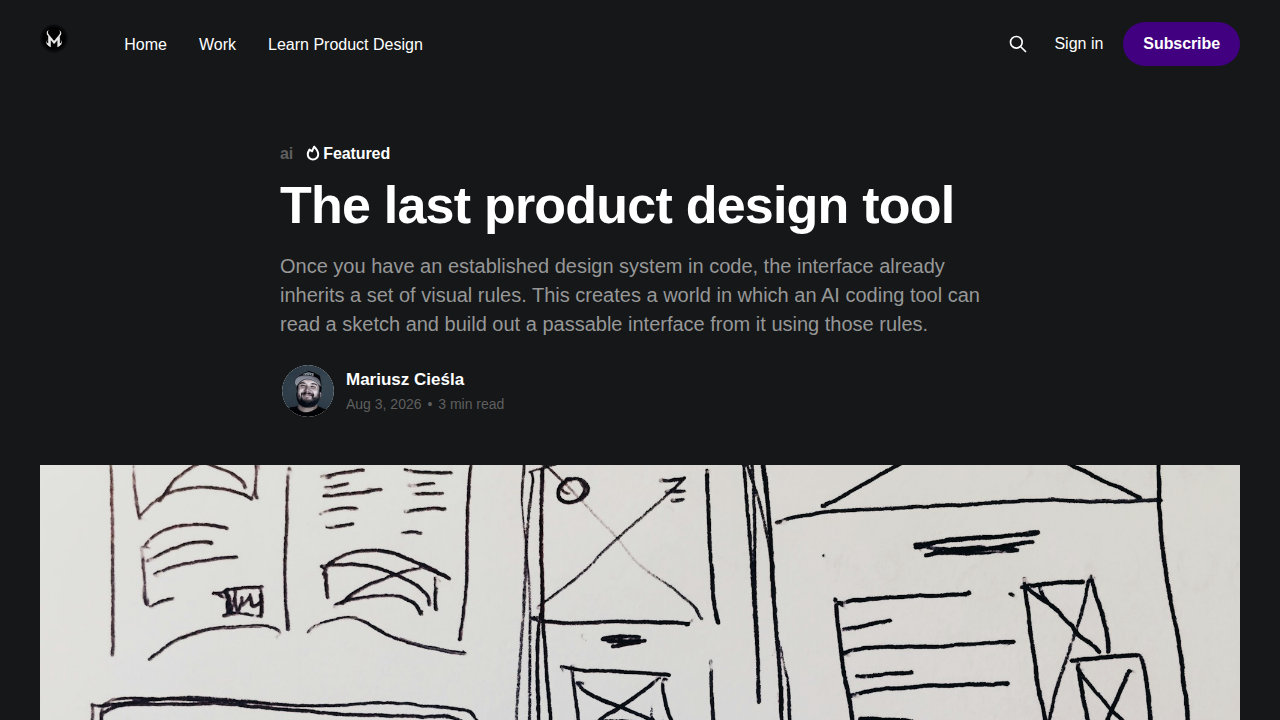Click the small hand-drawn circle in the sketch

click(573, 490)
